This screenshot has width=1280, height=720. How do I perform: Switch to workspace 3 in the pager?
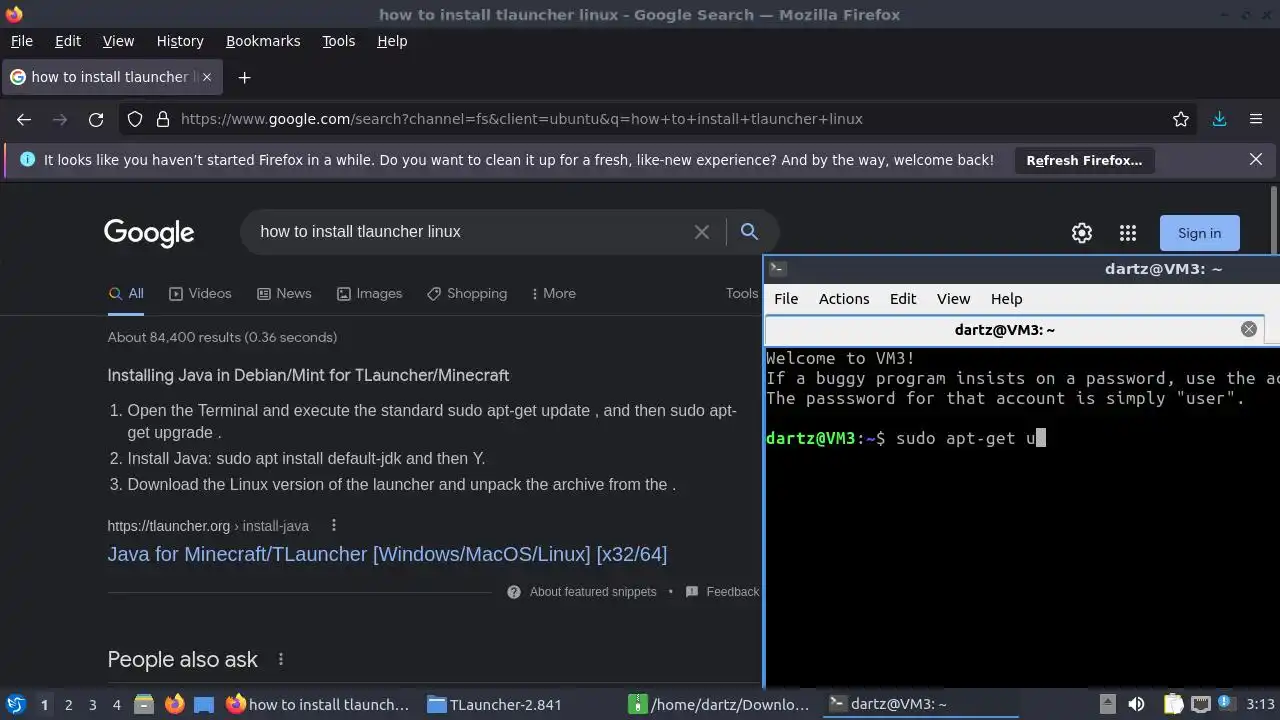pyautogui.click(x=92, y=705)
